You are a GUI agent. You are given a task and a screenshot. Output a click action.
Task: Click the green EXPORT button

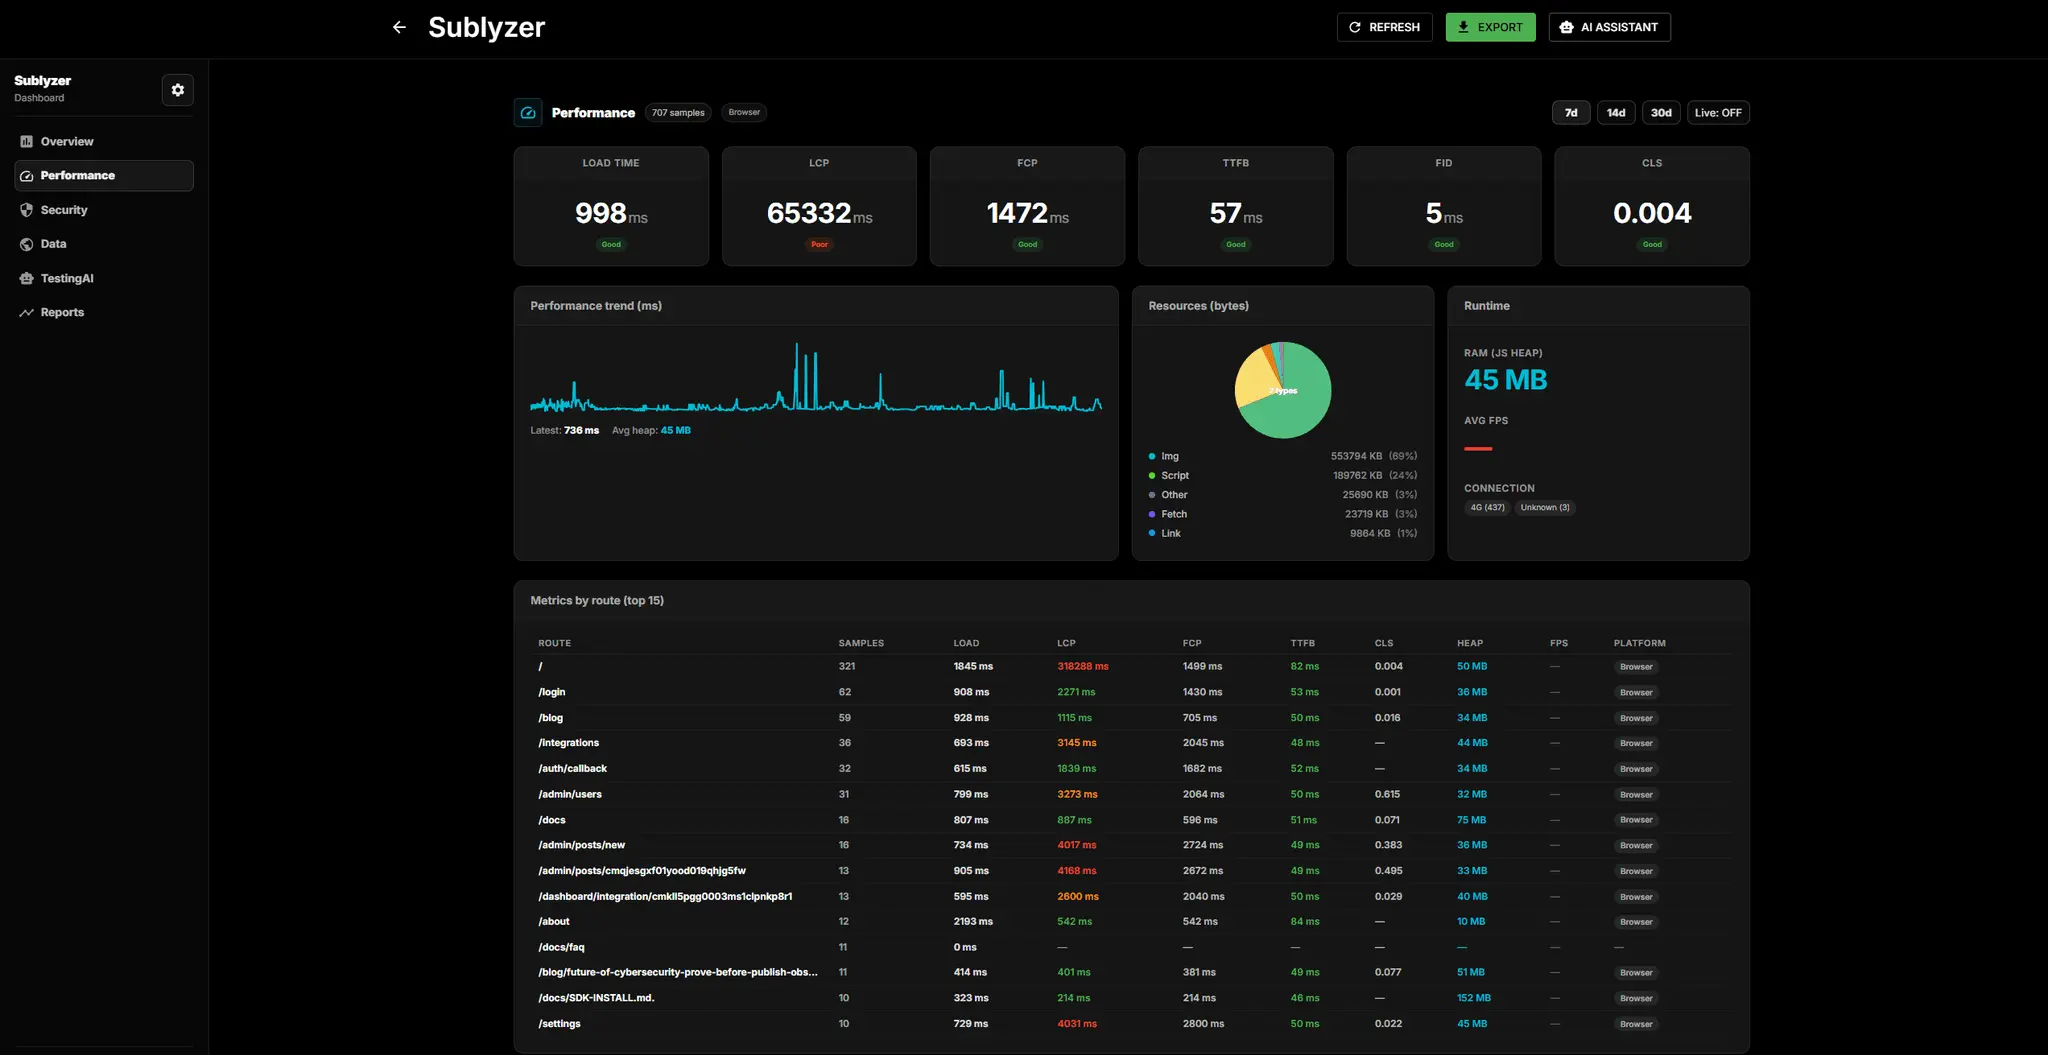(1490, 27)
